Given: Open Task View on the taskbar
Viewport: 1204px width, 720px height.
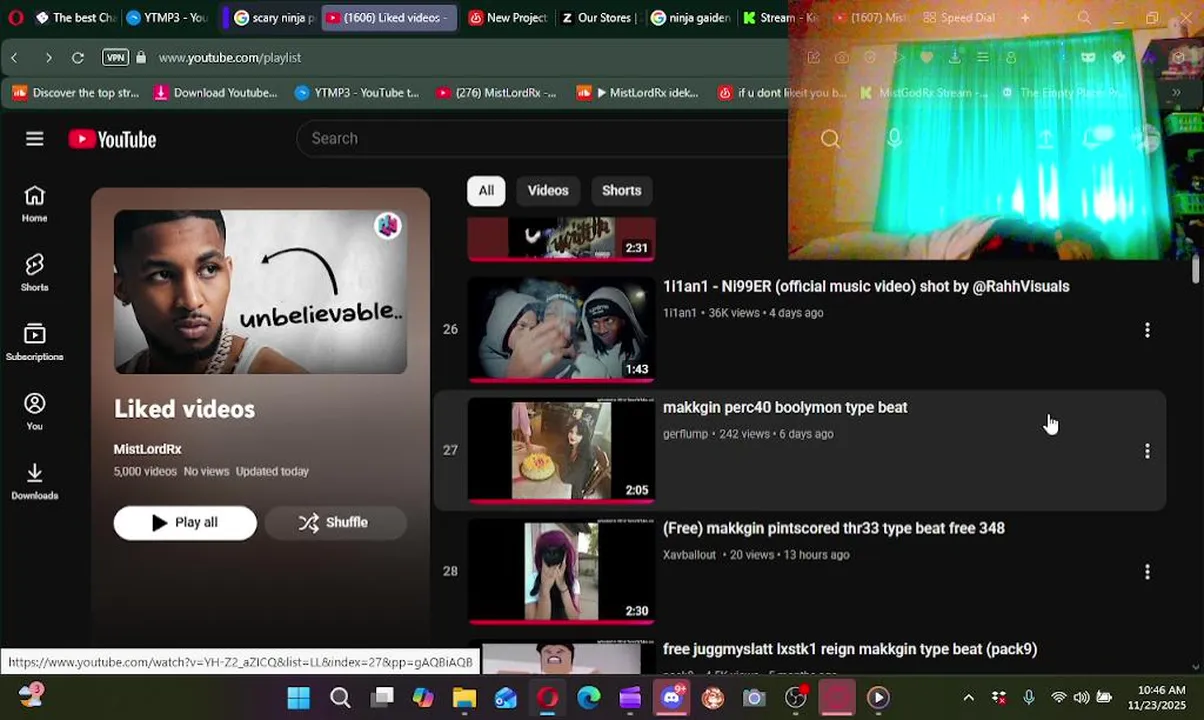Looking at the screenshot, I should (x=382, y=698).
